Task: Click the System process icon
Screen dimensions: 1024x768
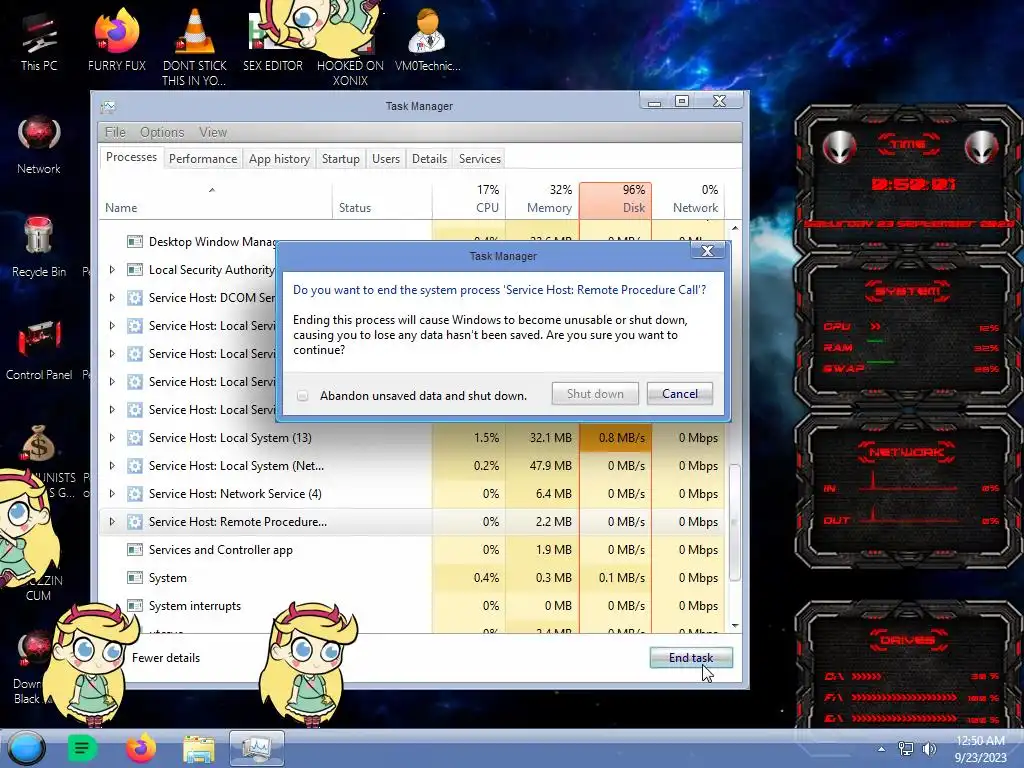Action: (x=135, y=578)
